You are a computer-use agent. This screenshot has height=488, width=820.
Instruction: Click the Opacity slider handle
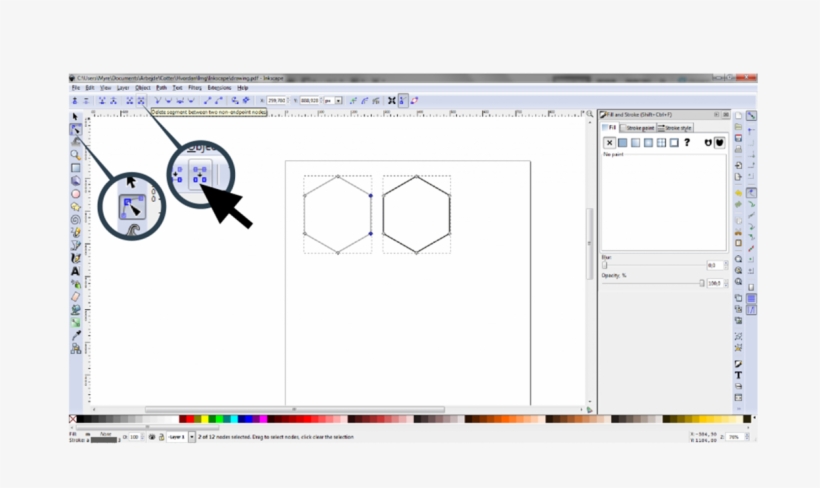click(x=702, y=283)
